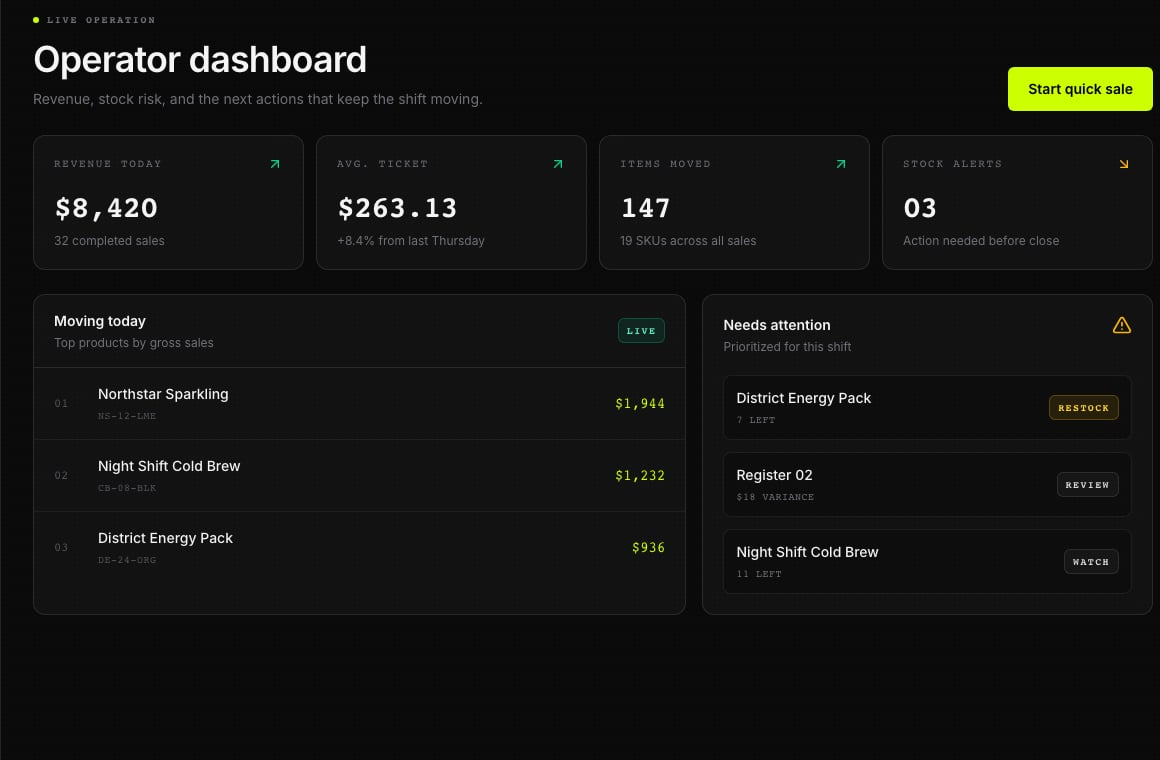Click the rank number 01

pos(61,403)
